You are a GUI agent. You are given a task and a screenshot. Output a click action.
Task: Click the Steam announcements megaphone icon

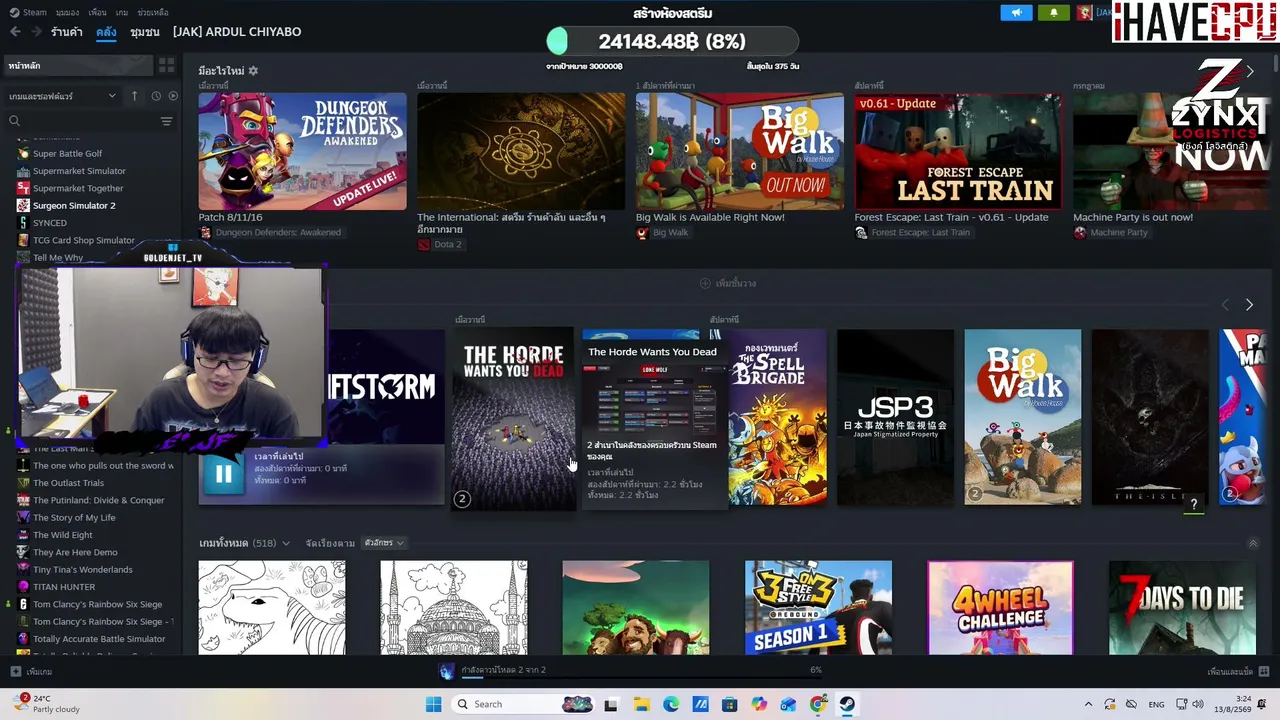point(1016,13)
